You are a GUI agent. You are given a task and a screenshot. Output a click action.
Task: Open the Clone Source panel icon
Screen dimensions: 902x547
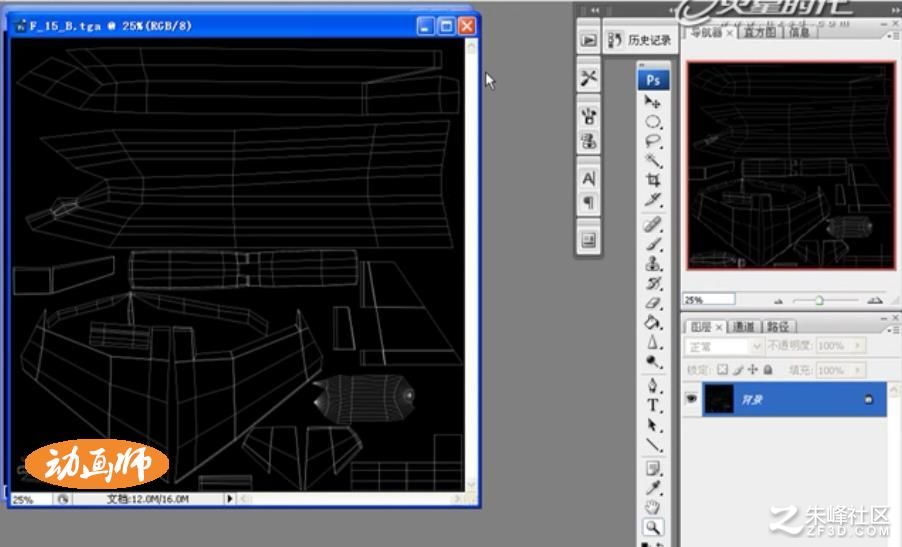[588, 141]
